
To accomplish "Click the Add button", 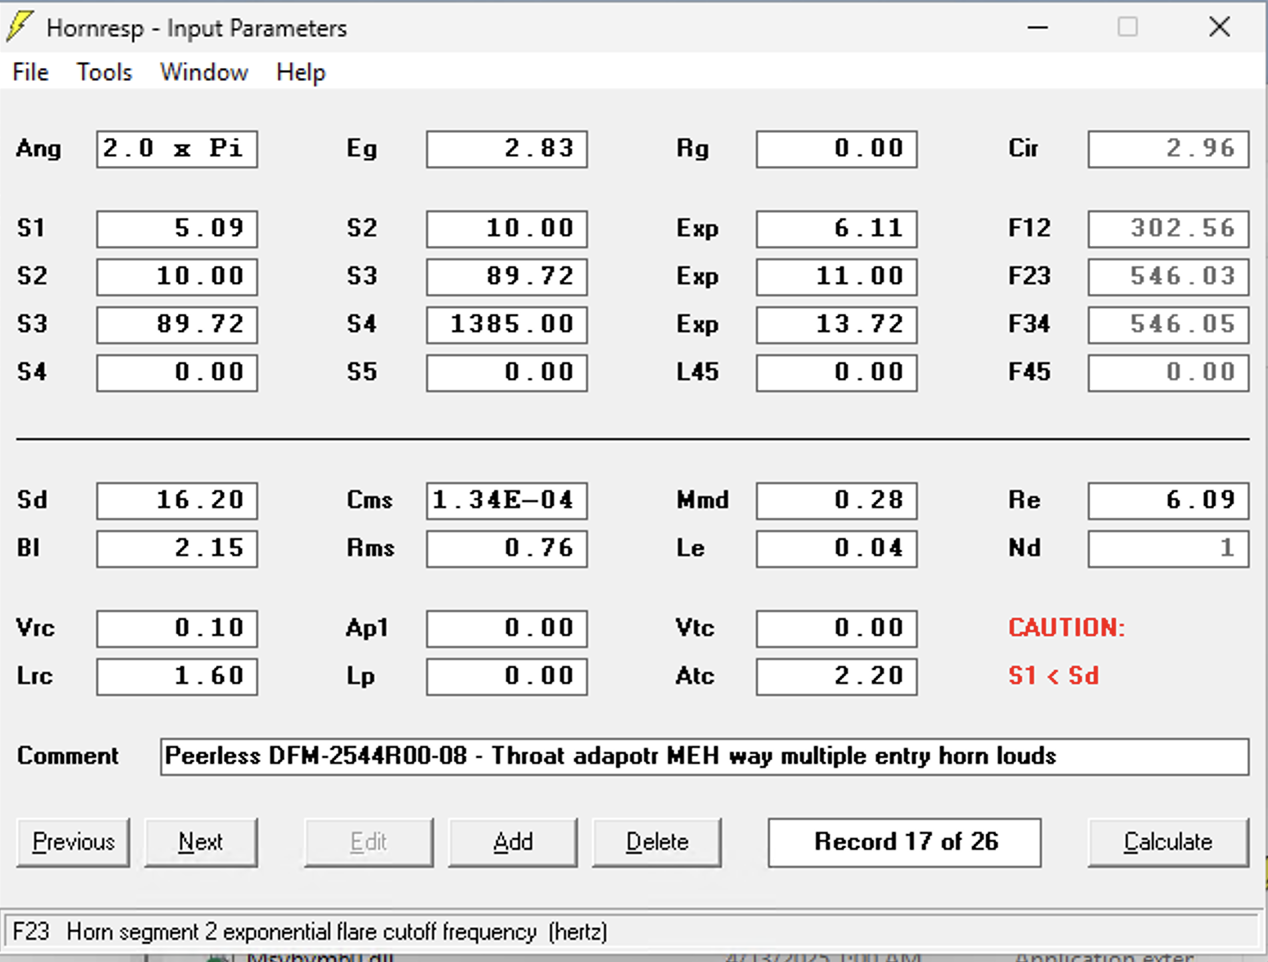I will [513, 842].
